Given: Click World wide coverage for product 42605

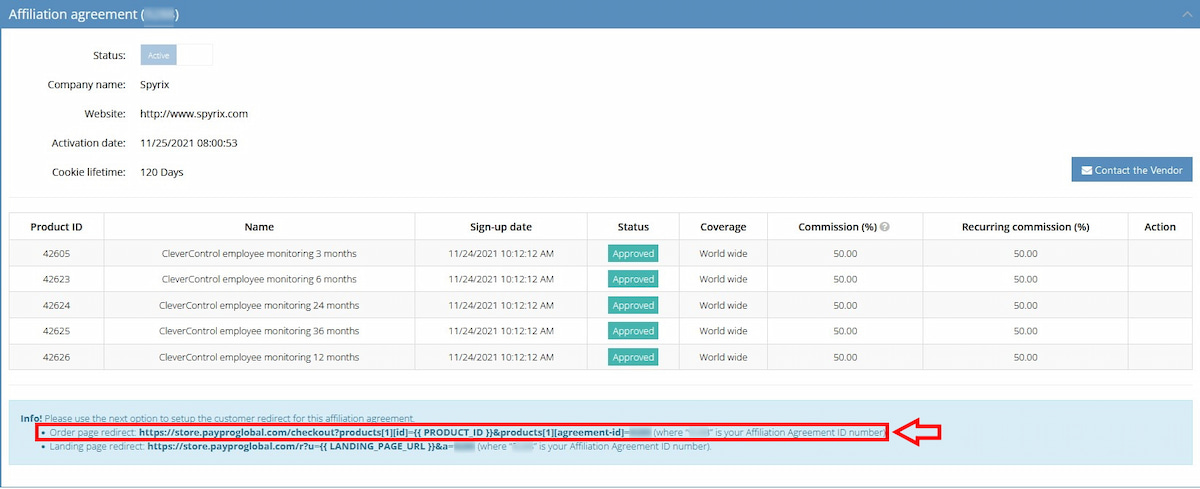Looking at the screenshot, I should click(724, 253).
